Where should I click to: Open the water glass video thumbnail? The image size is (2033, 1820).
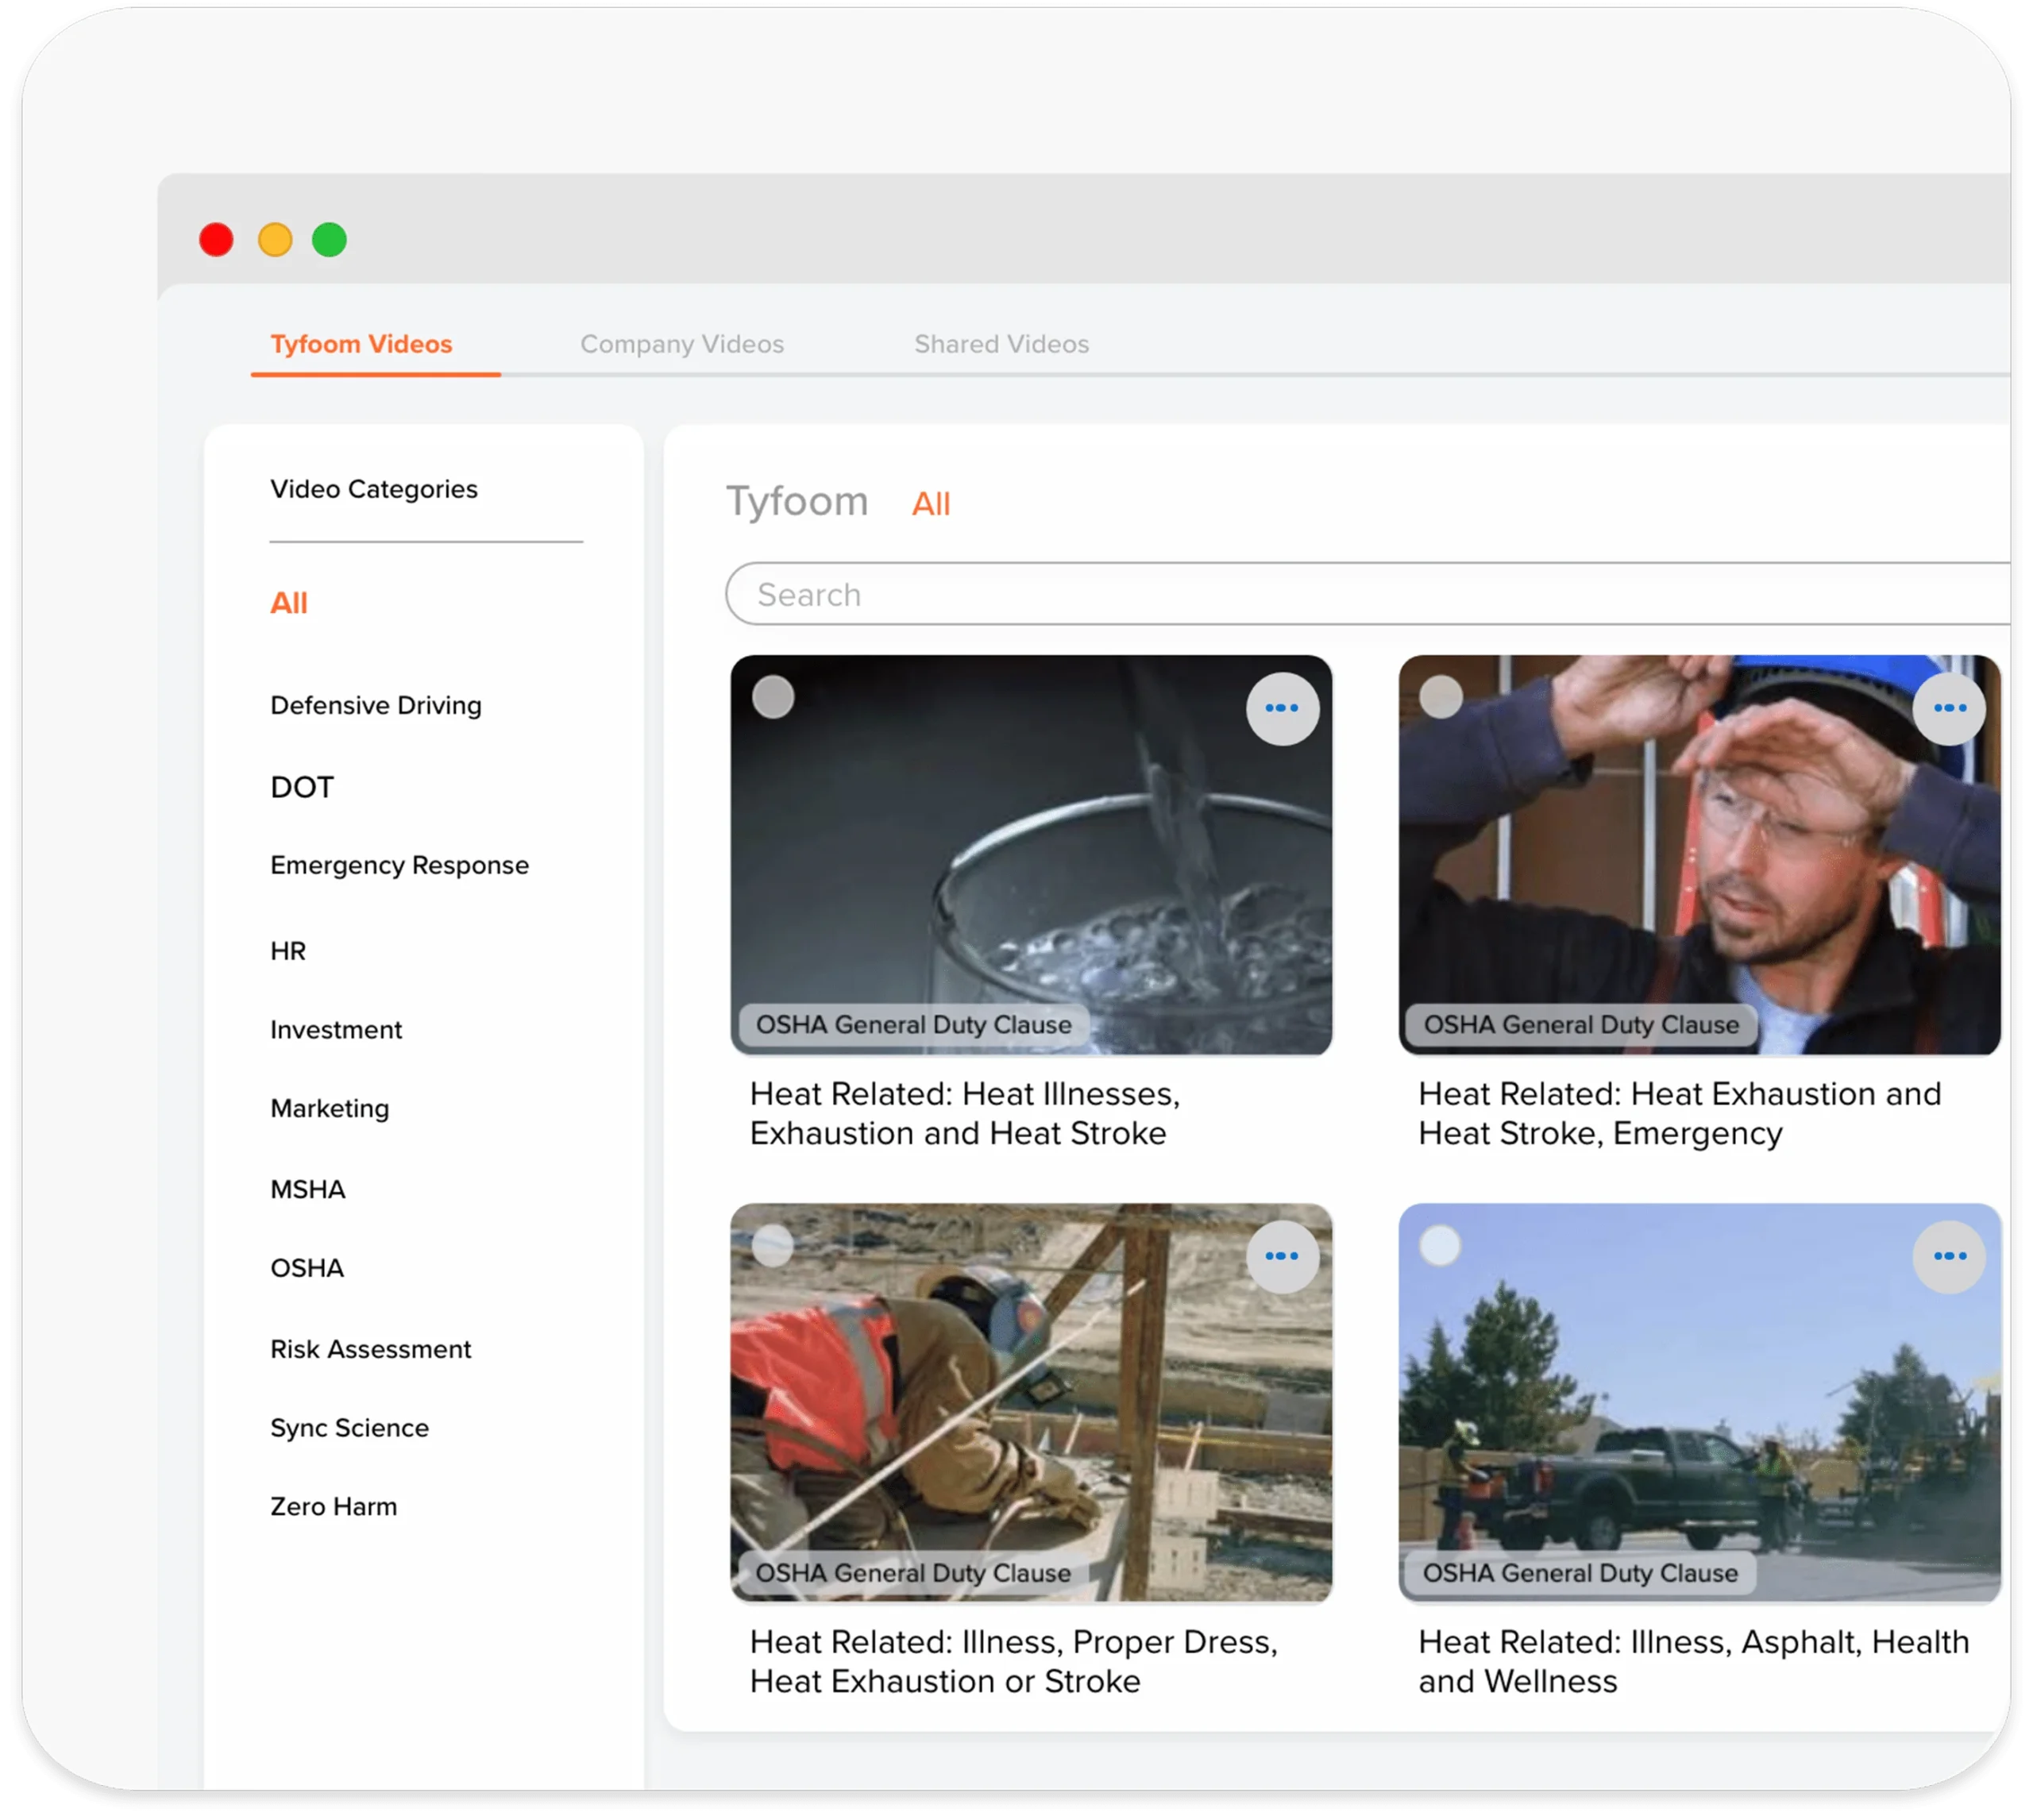point(1031,855)
